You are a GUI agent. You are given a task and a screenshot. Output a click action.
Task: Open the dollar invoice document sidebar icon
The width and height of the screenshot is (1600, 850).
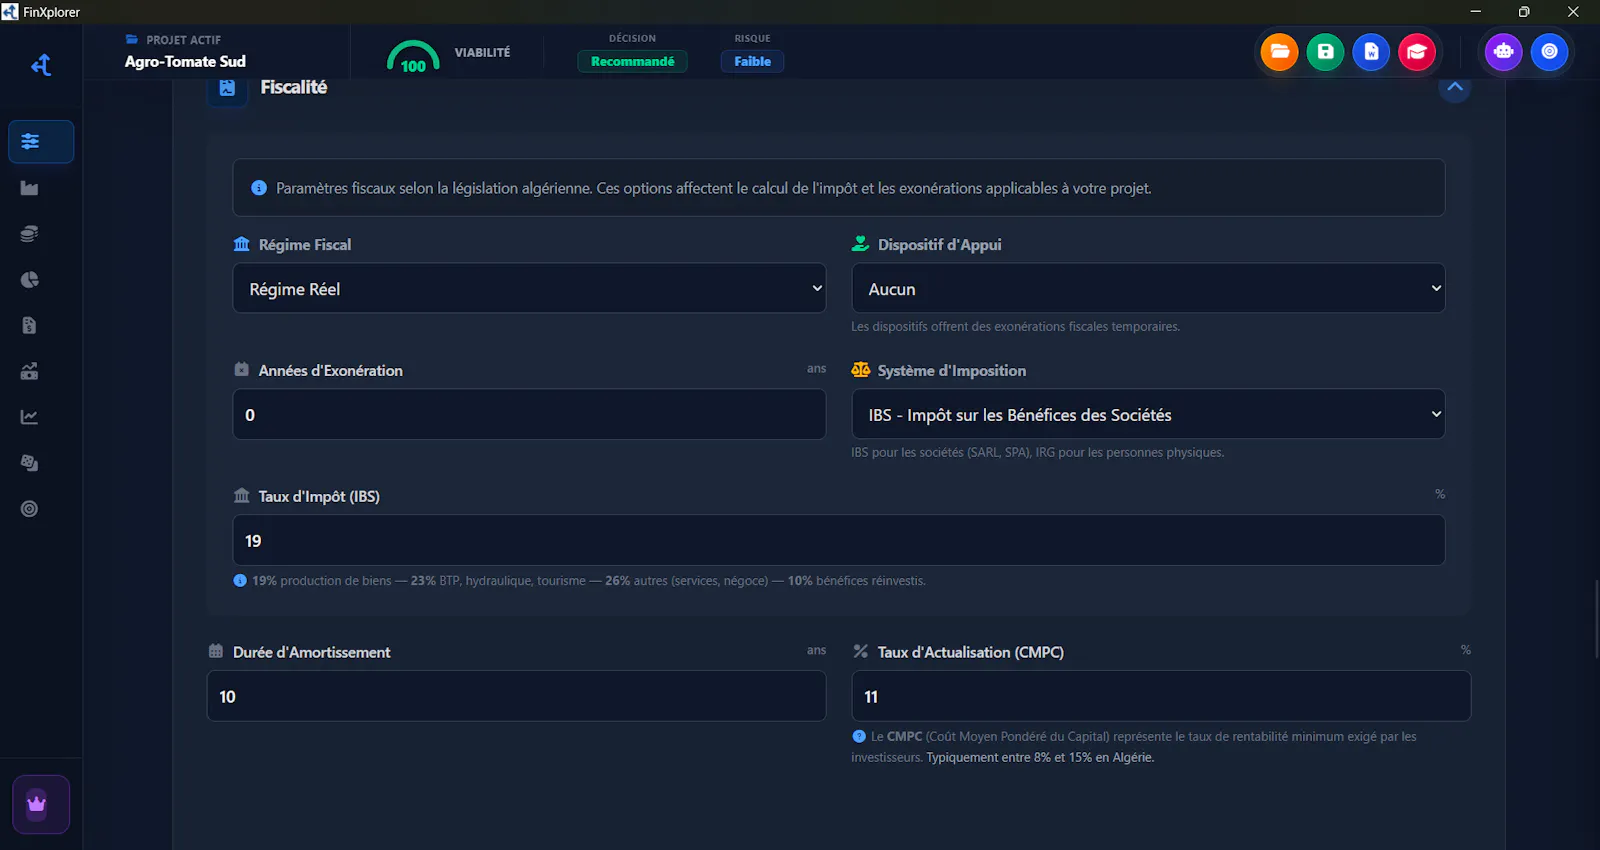point(30,325)
